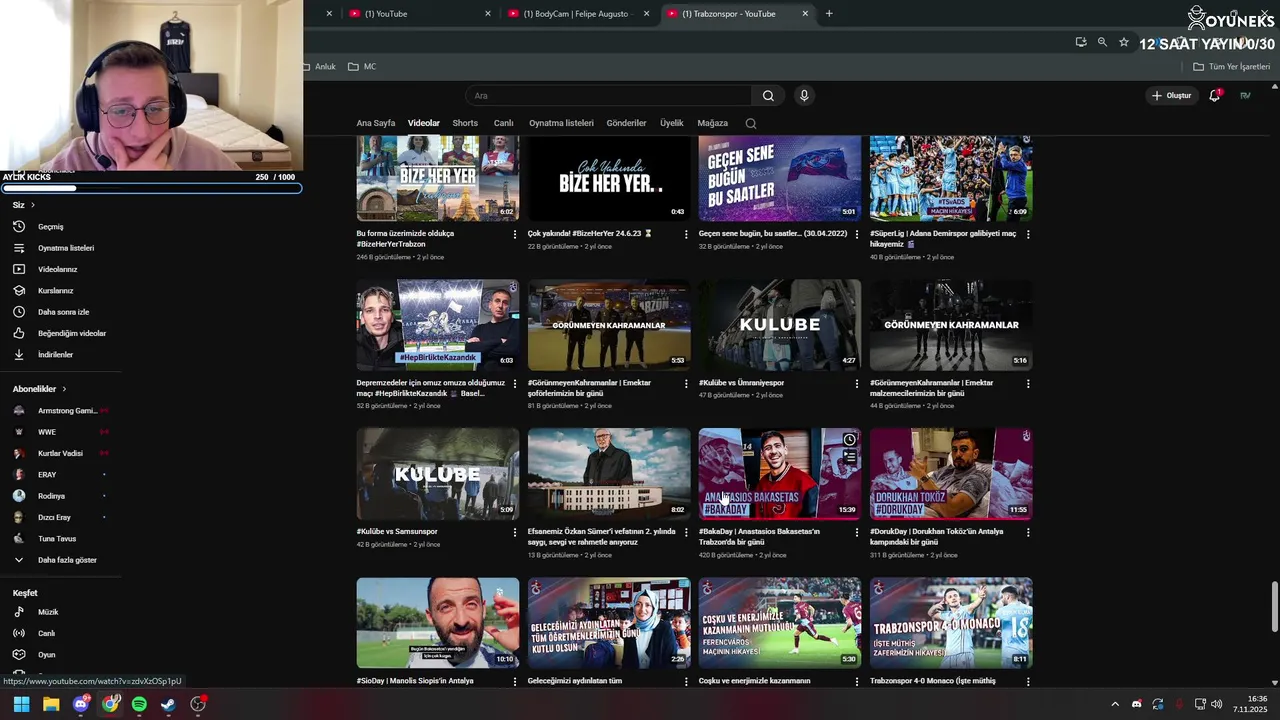This screenshot has width=1280, height=720.
Task: Expand the Abonelikler section arrow
Action: 64,389
